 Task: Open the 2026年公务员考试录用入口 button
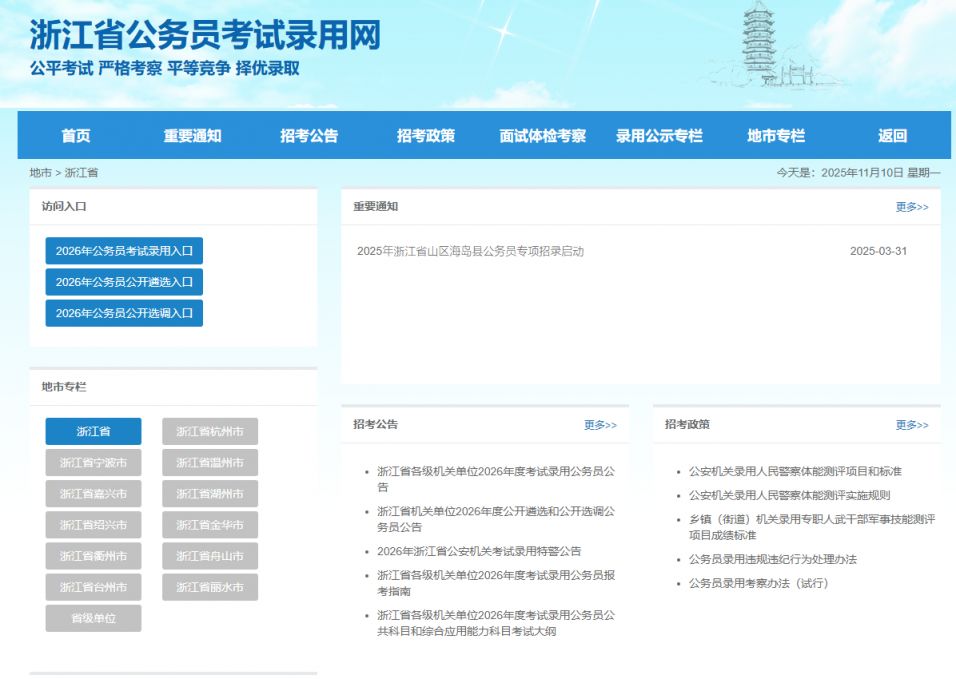pyautogui.click(x=124, y=251)
